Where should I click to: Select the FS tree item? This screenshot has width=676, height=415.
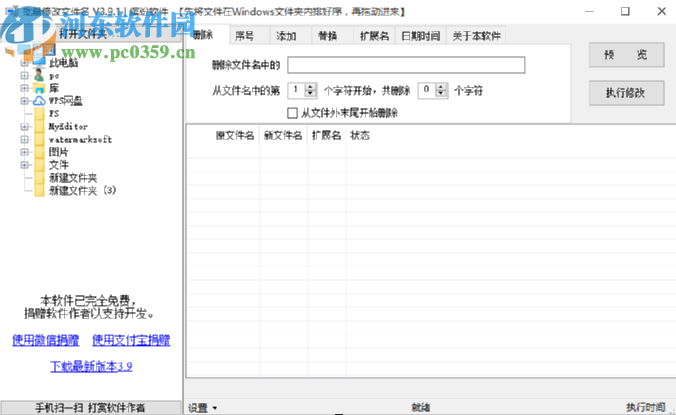click(x=53, y=114)
